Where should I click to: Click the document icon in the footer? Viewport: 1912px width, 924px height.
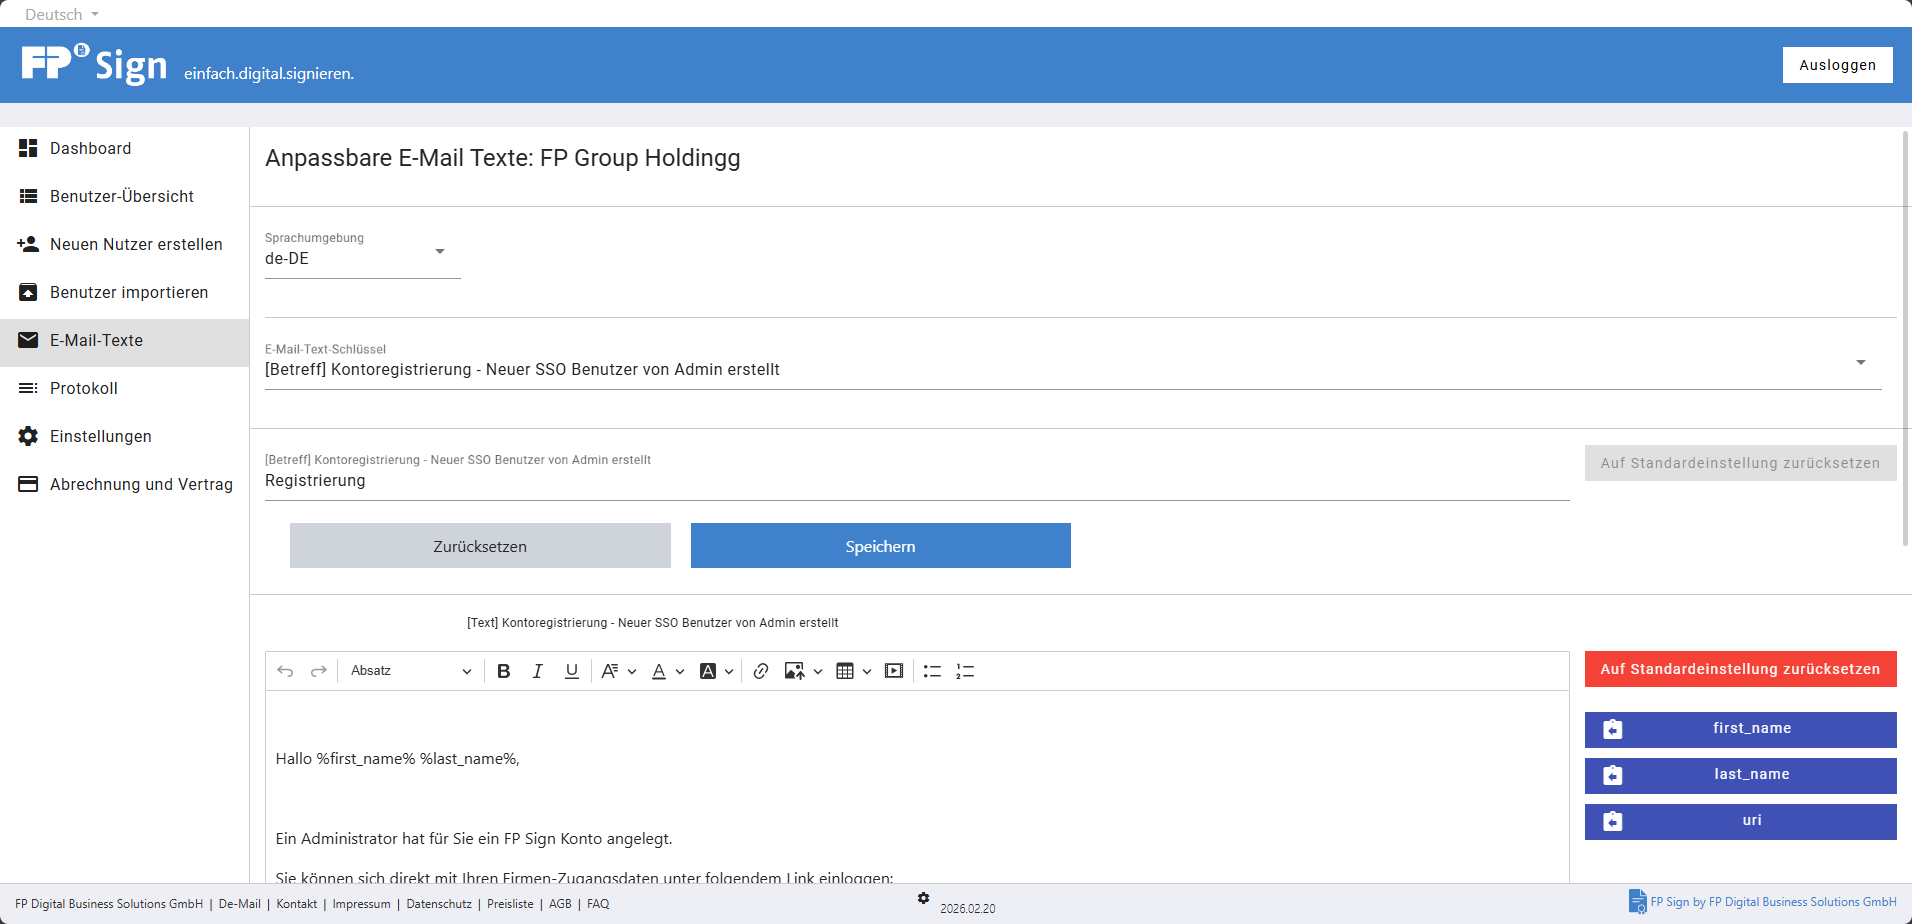point(1637,901)
